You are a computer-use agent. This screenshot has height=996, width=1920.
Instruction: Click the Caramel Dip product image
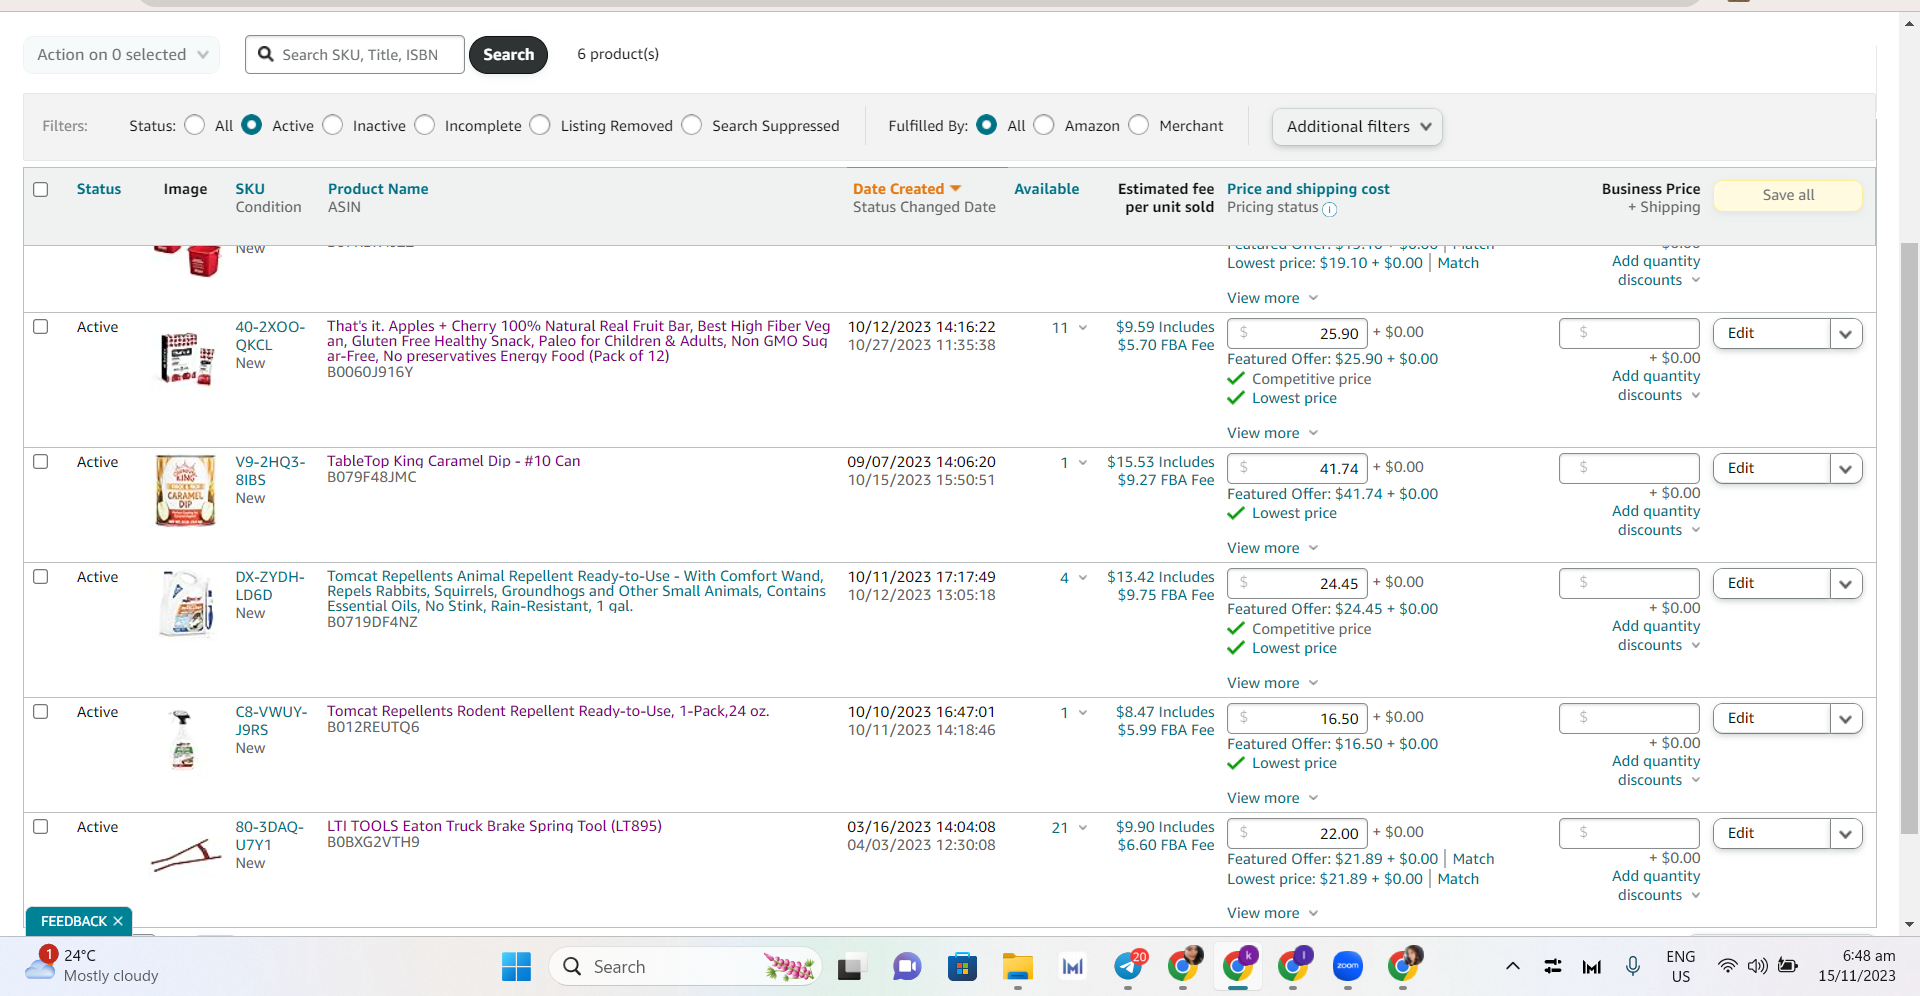click(185, 491)
